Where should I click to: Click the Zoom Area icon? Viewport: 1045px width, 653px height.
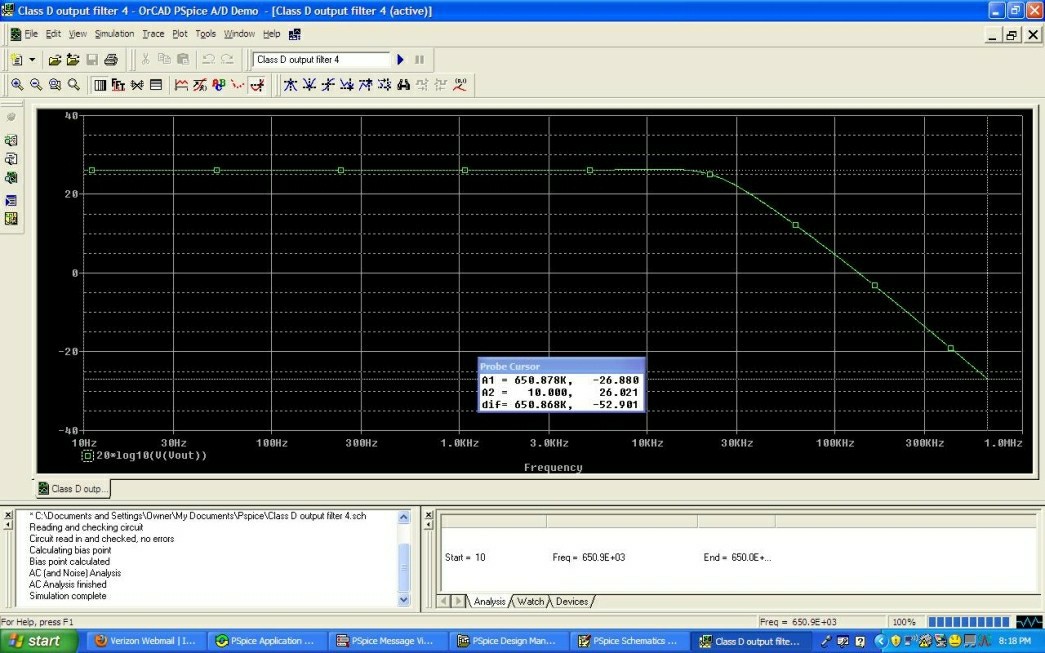(x=55, y=85)
